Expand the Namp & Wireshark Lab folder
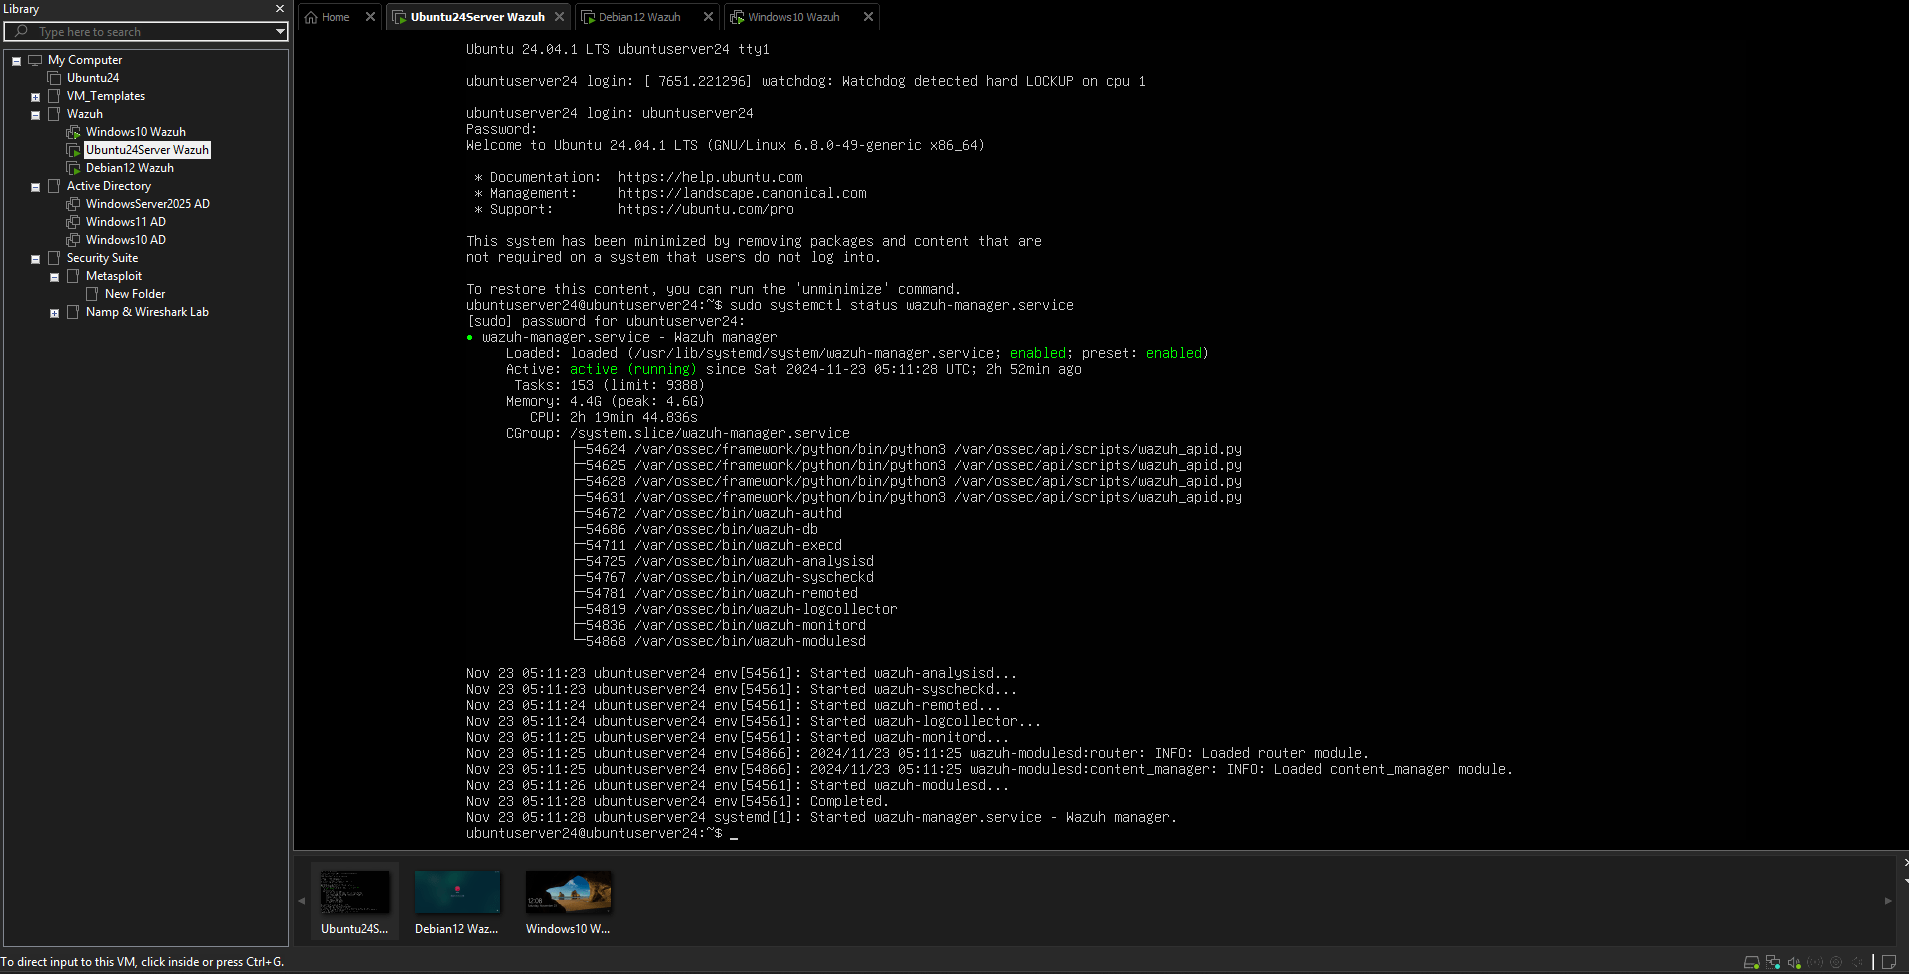 (x=54, y=313)
